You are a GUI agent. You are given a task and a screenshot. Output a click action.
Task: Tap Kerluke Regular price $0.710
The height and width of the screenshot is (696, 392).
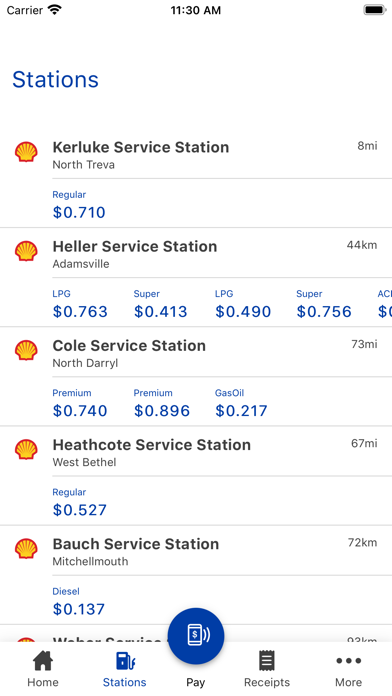pyautogui.click(x=79, y=213)
